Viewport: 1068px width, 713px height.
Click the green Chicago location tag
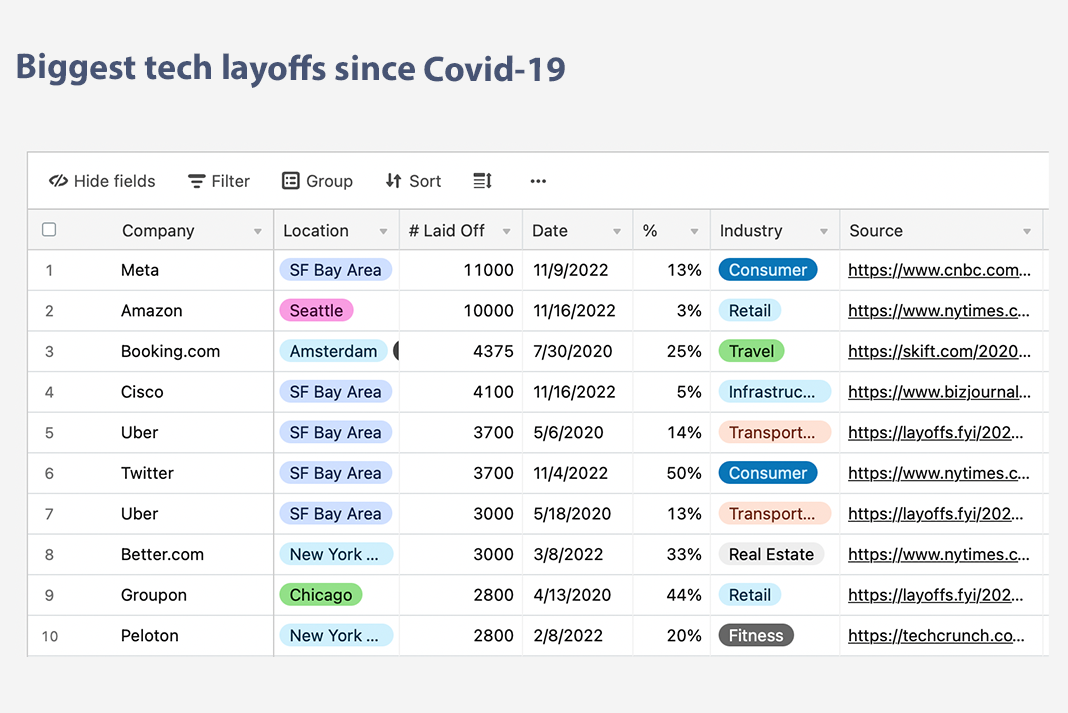(321, 595)
